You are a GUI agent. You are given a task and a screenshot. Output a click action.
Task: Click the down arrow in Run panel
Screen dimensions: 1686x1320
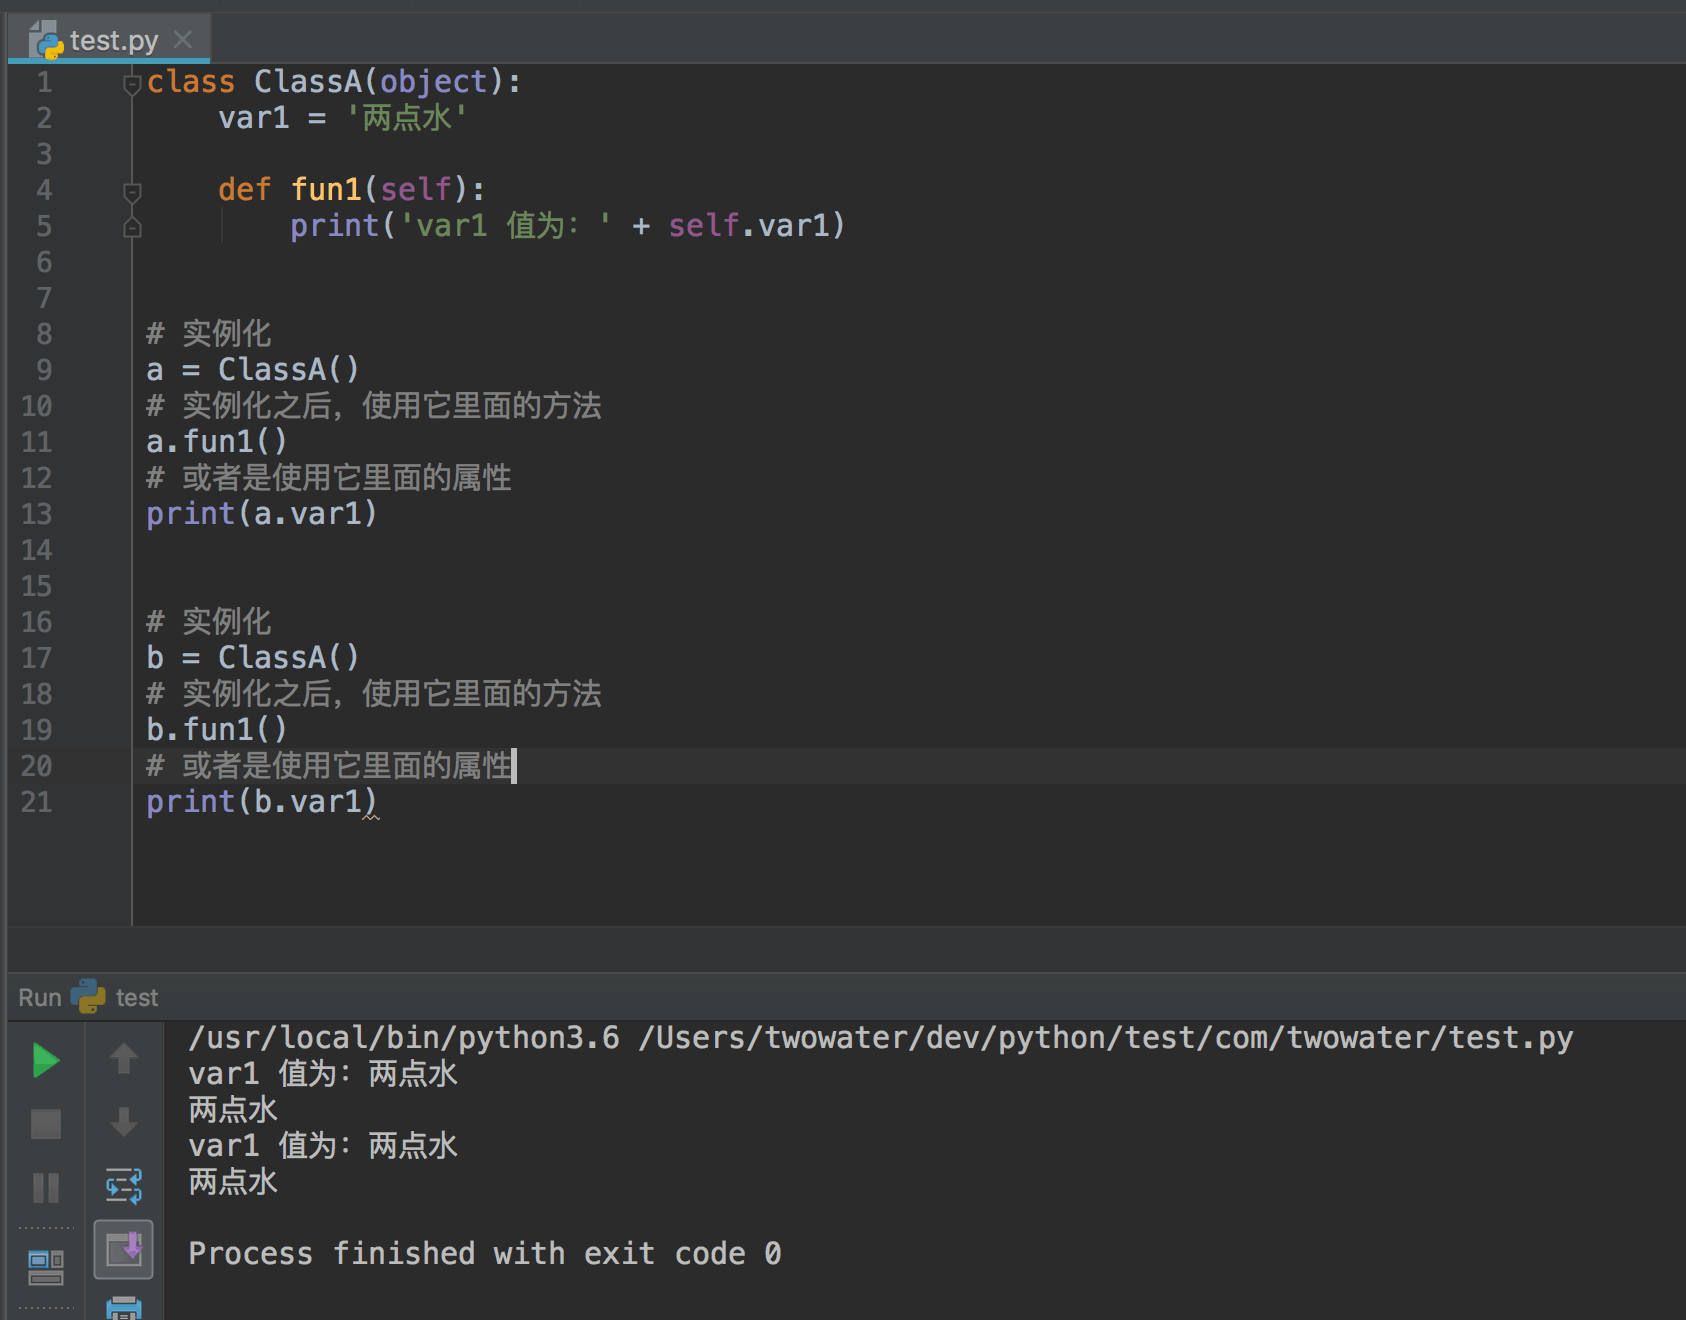pos(124,1122)
